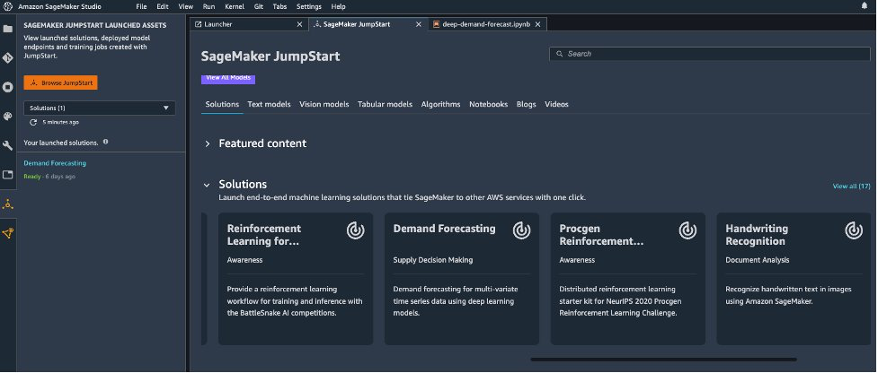Select the Algorithms tab
879x375 pixels.
441,104
